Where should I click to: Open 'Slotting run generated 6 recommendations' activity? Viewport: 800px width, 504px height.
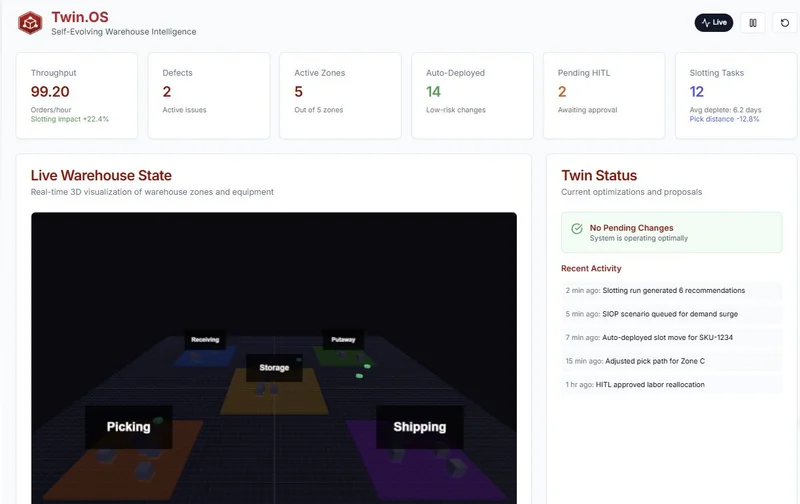[x=671, y=291]
